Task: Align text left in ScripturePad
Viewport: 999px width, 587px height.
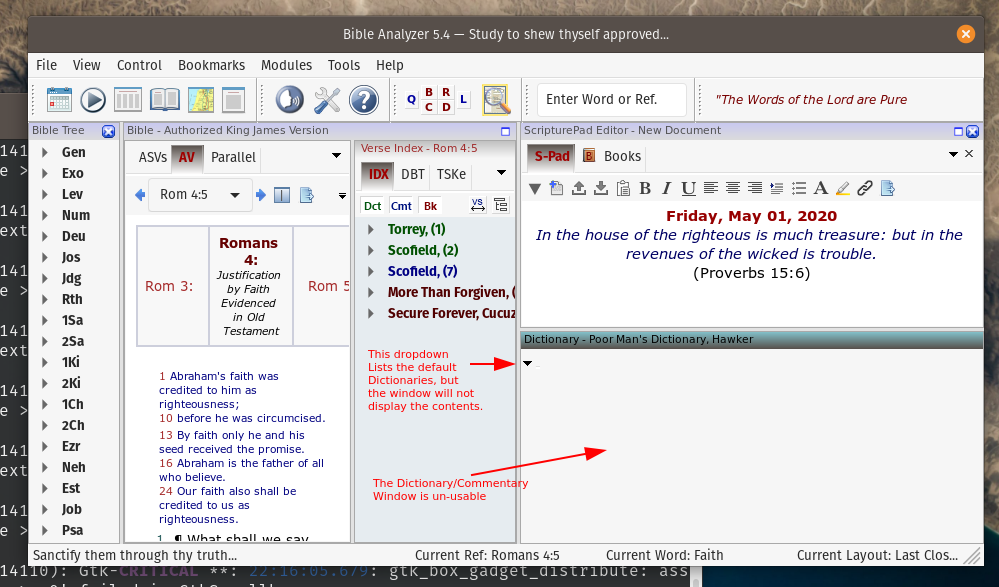Action: point(710,188)
